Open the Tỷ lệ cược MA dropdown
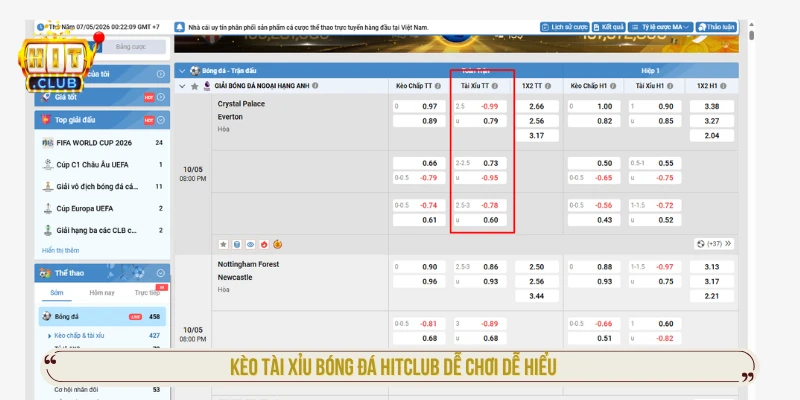 click(660, 27)
